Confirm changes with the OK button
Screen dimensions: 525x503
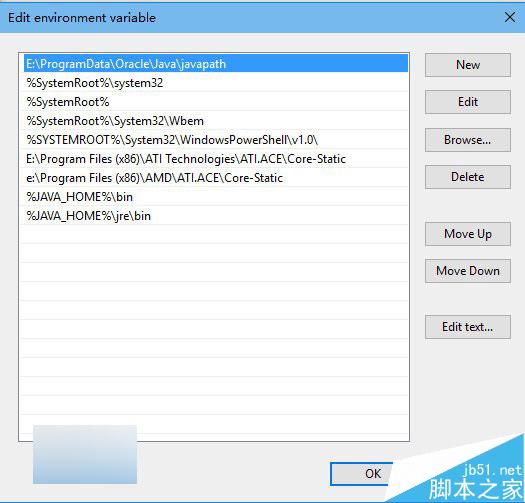(x=362, y=474)
